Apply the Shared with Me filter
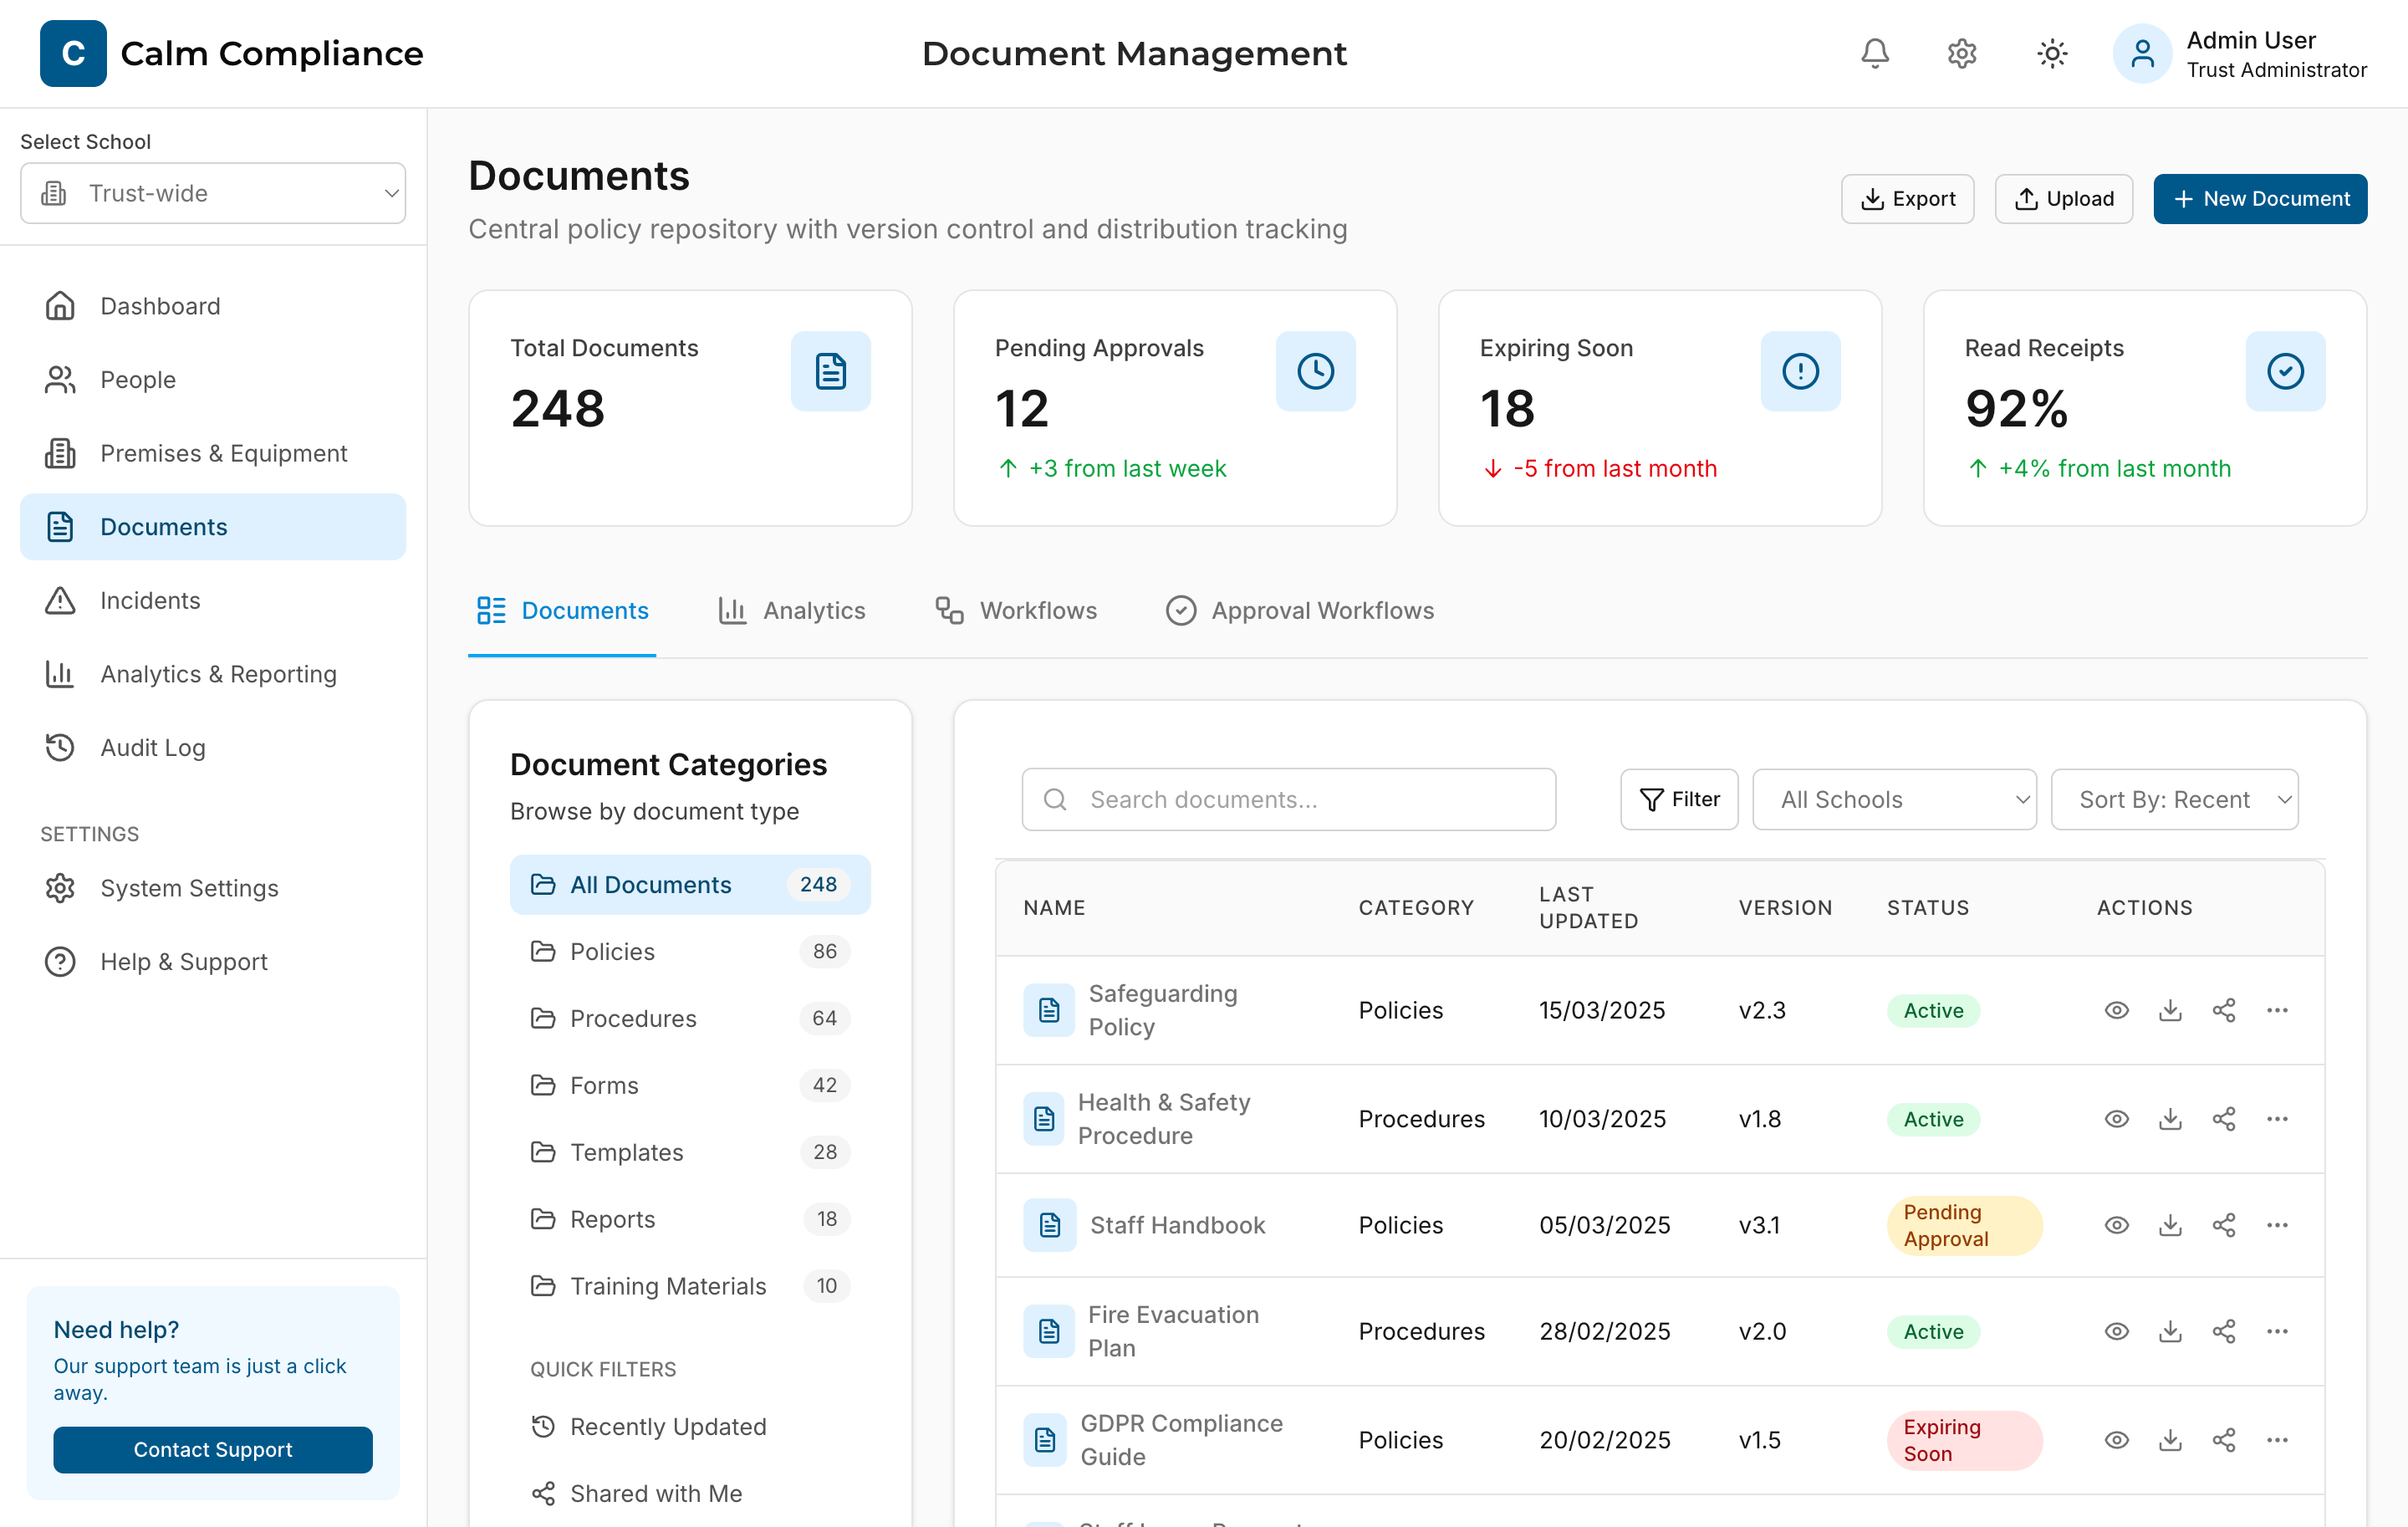 coord(690,1493)
